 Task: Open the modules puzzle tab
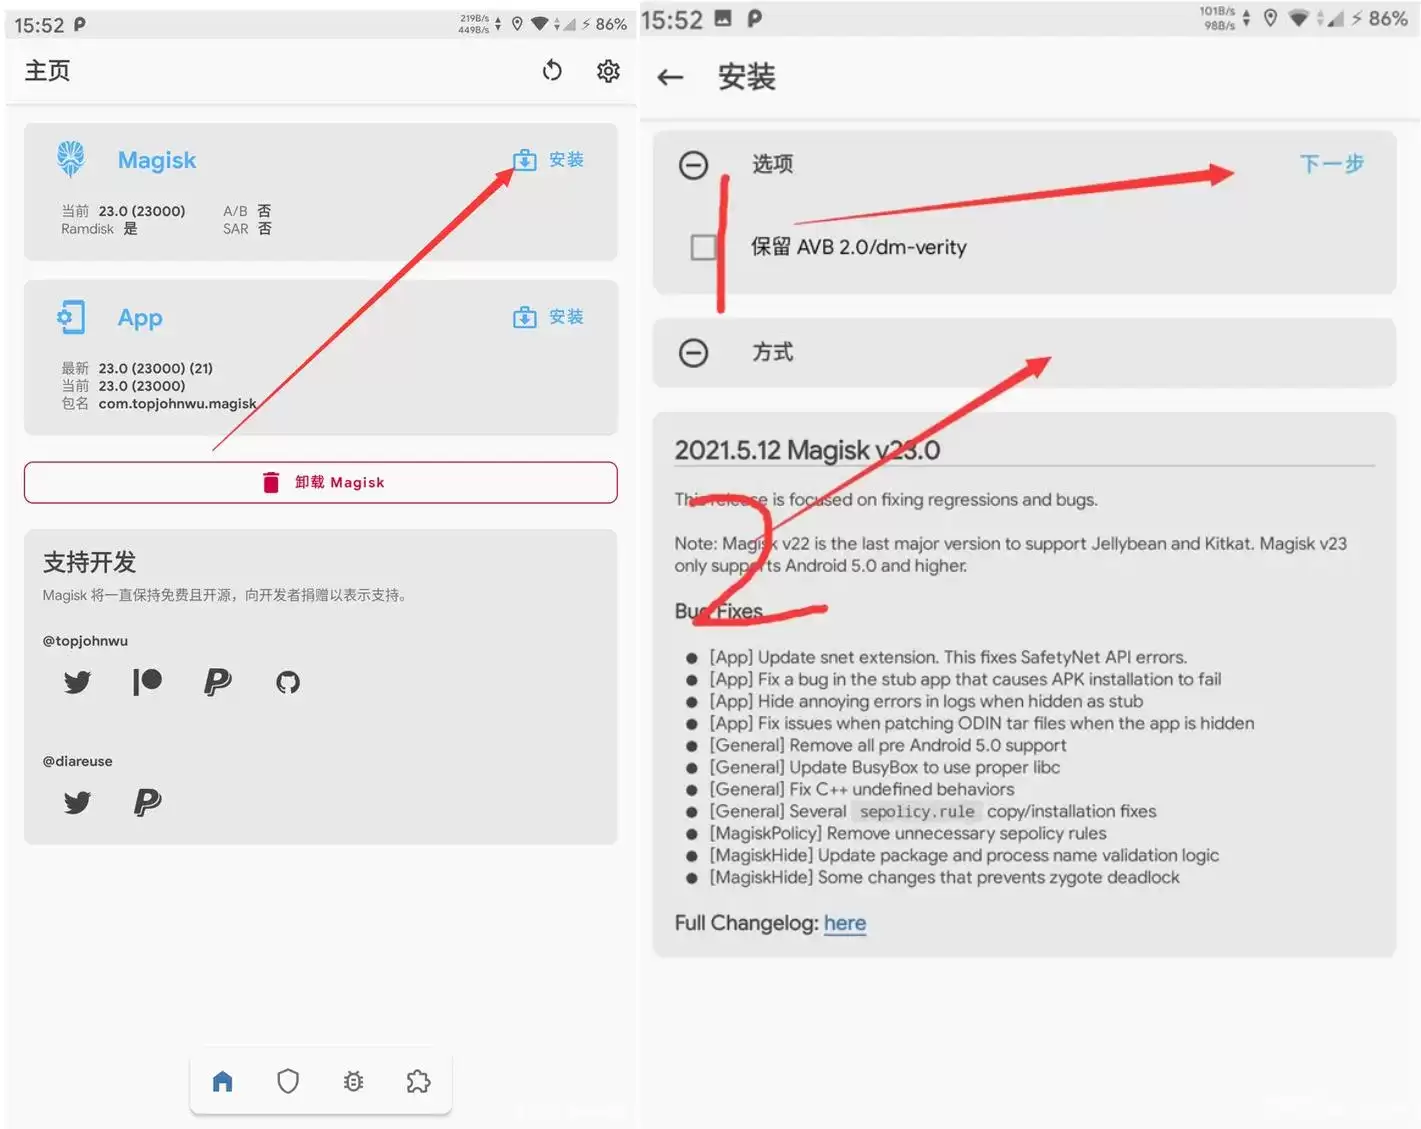pyautogui.click(x=418, y=1081)
